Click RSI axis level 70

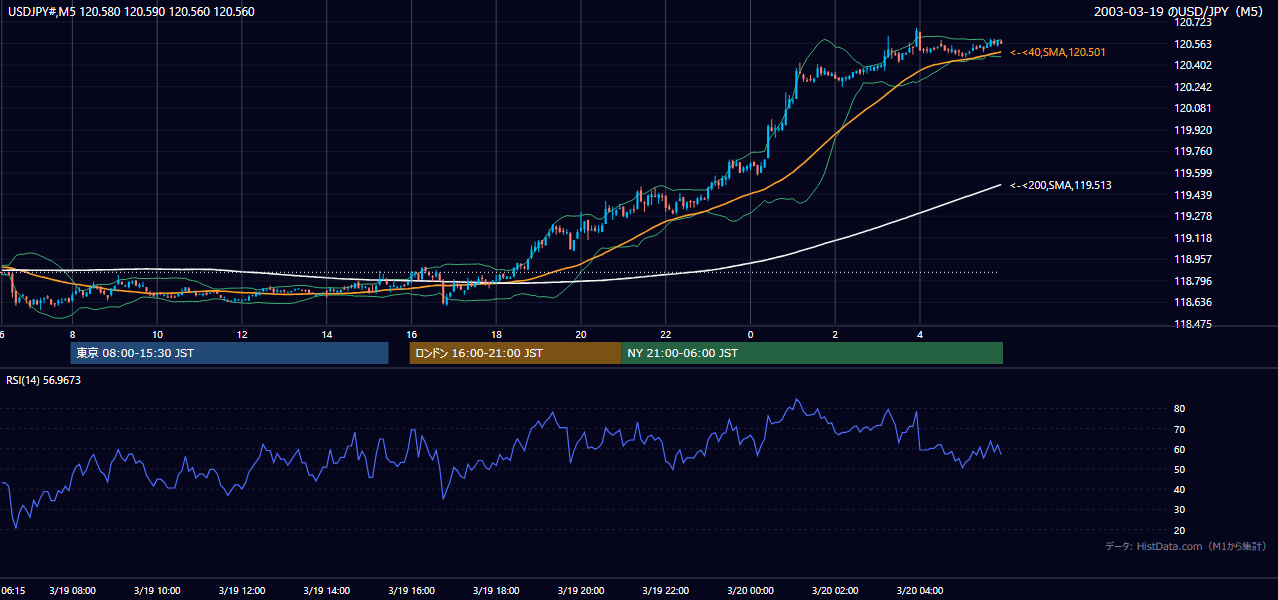(x=1179, y=429)
